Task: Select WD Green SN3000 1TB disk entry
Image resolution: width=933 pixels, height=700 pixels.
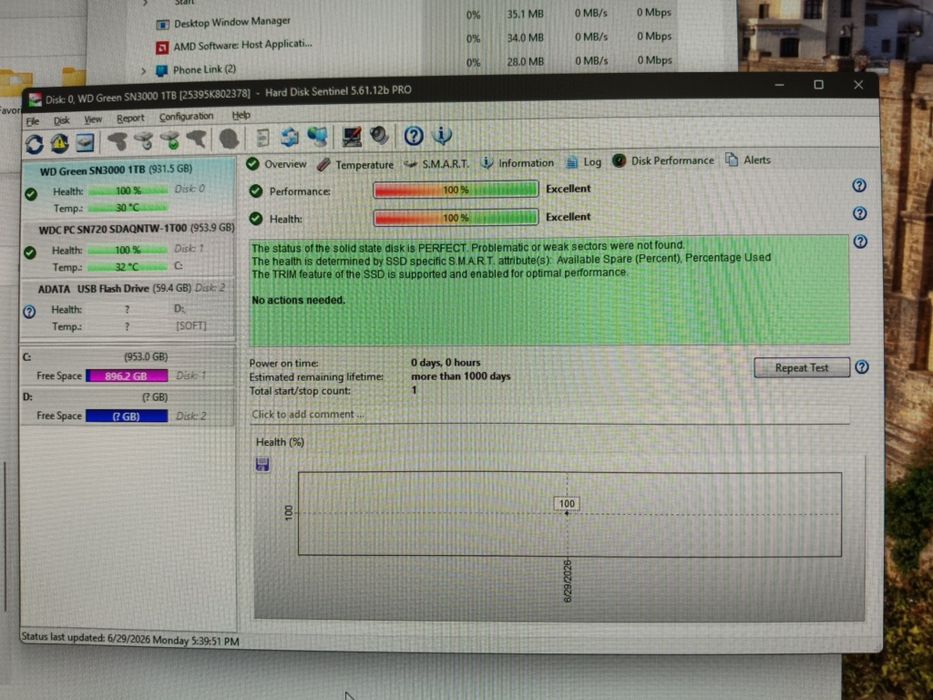Action: 129,188
